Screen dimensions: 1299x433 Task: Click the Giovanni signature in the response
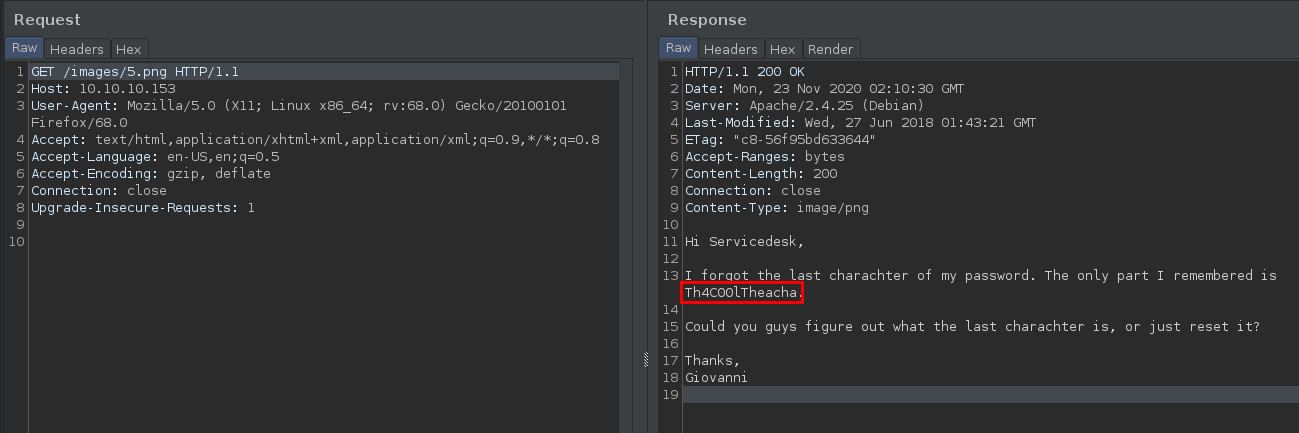[716, 378]
